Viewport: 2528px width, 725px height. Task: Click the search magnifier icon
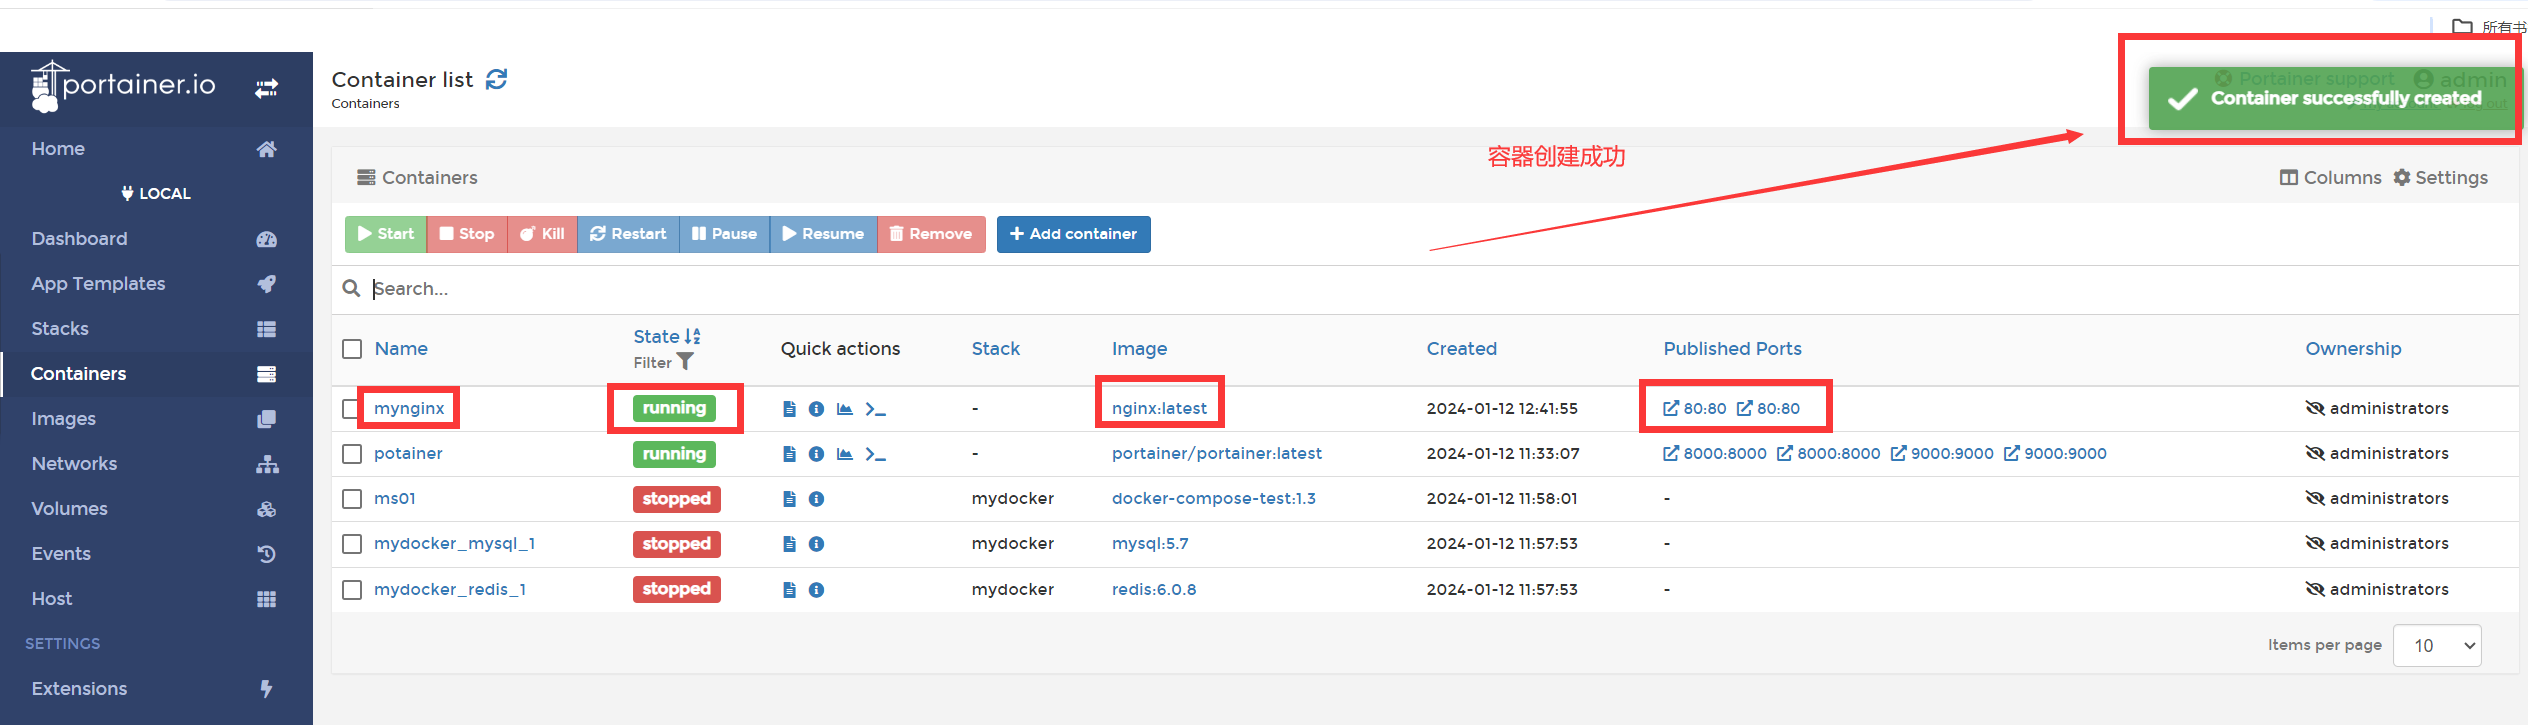(351, 289)
